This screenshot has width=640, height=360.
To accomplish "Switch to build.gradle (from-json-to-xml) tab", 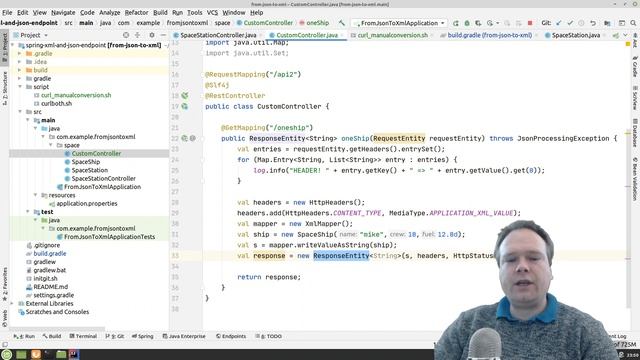I will pos(489,36).
